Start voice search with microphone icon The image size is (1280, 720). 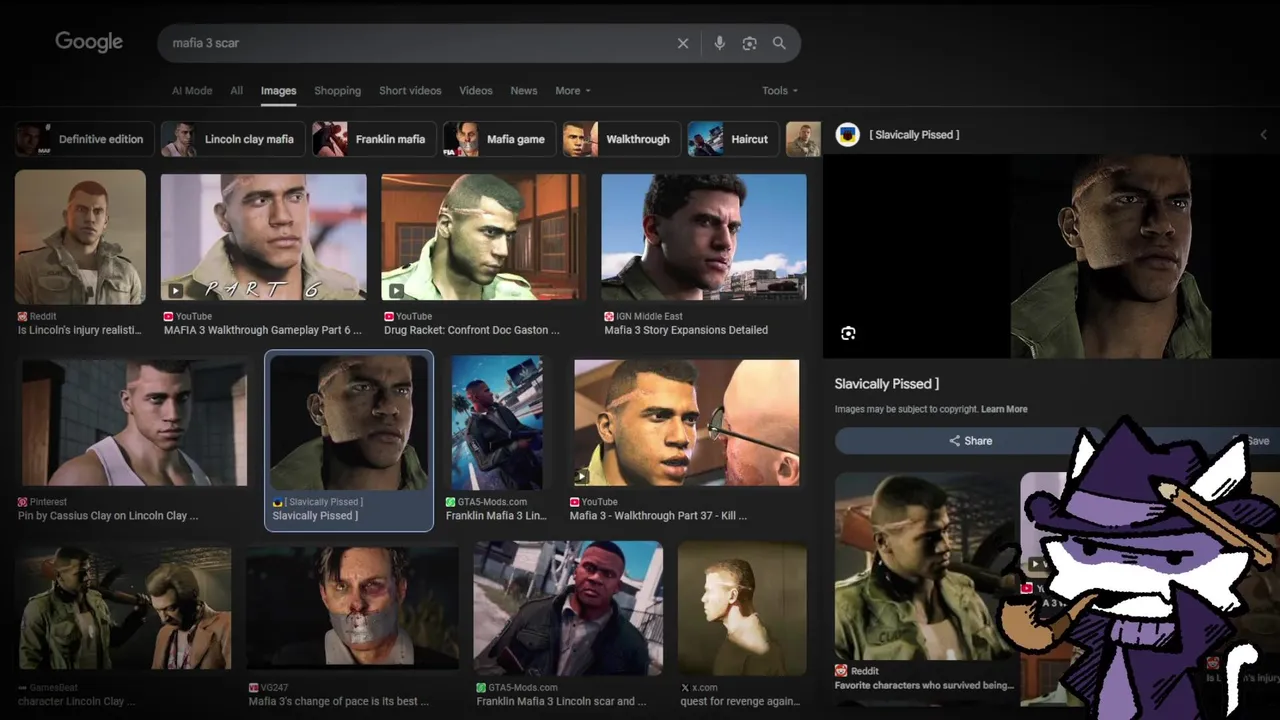point(719,43)
